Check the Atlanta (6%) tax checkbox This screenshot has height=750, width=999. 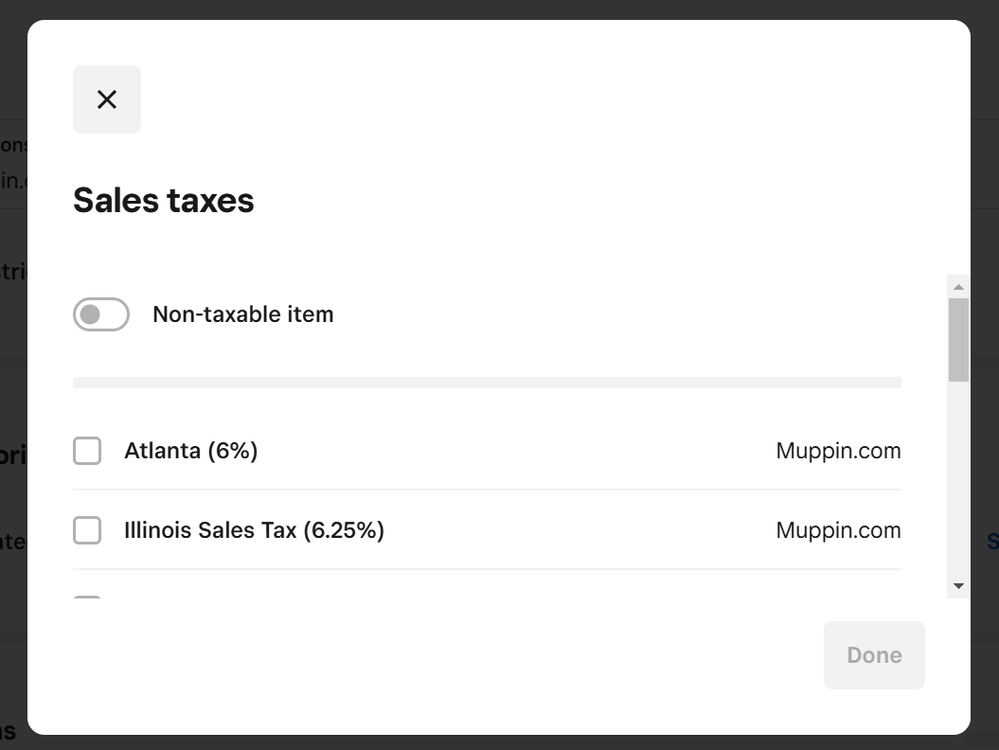pyautogui.click(x=87, y=451)
